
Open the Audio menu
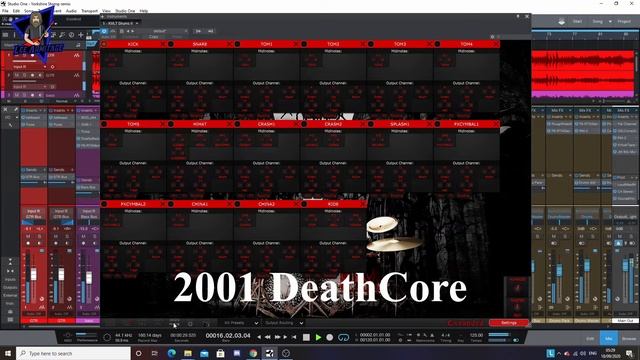pyautogui.click(x=71, y=11)
